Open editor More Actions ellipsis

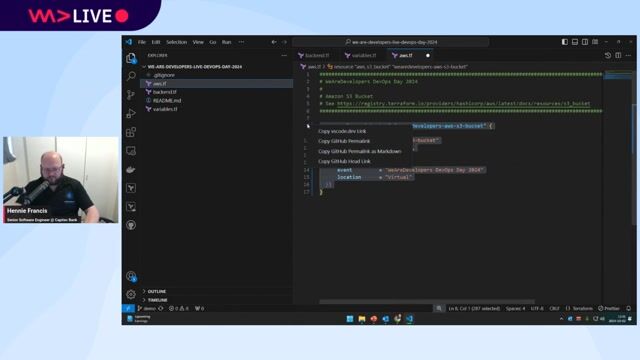629,56
